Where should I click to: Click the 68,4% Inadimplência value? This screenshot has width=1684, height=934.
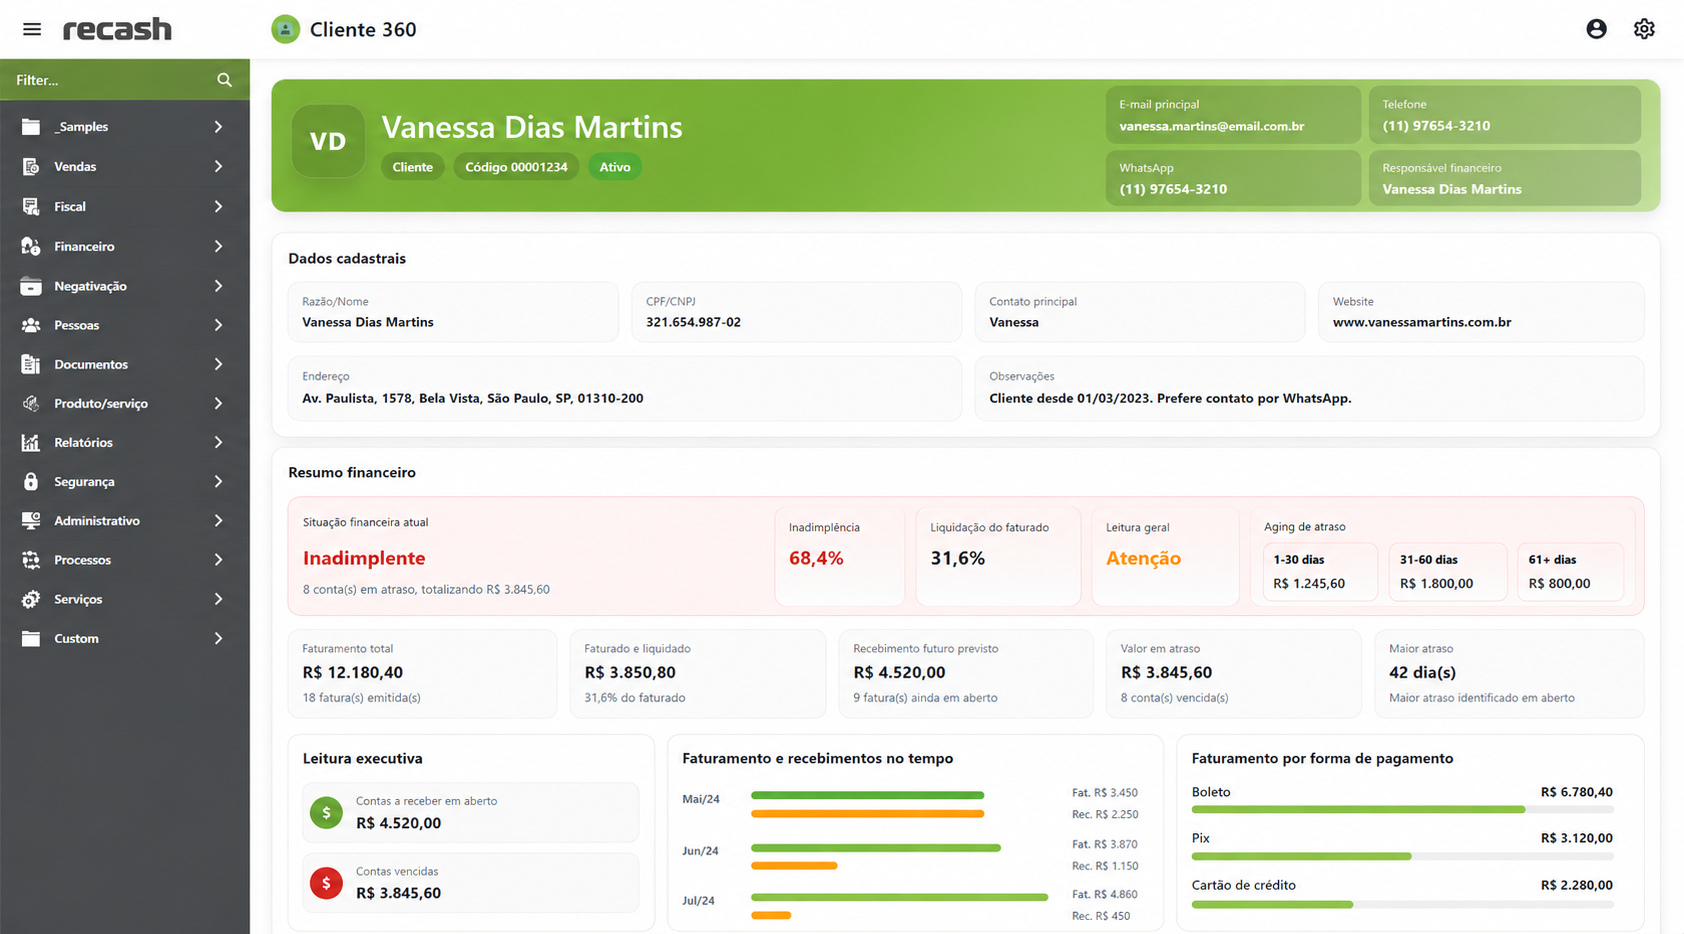(x=816, y=558)
